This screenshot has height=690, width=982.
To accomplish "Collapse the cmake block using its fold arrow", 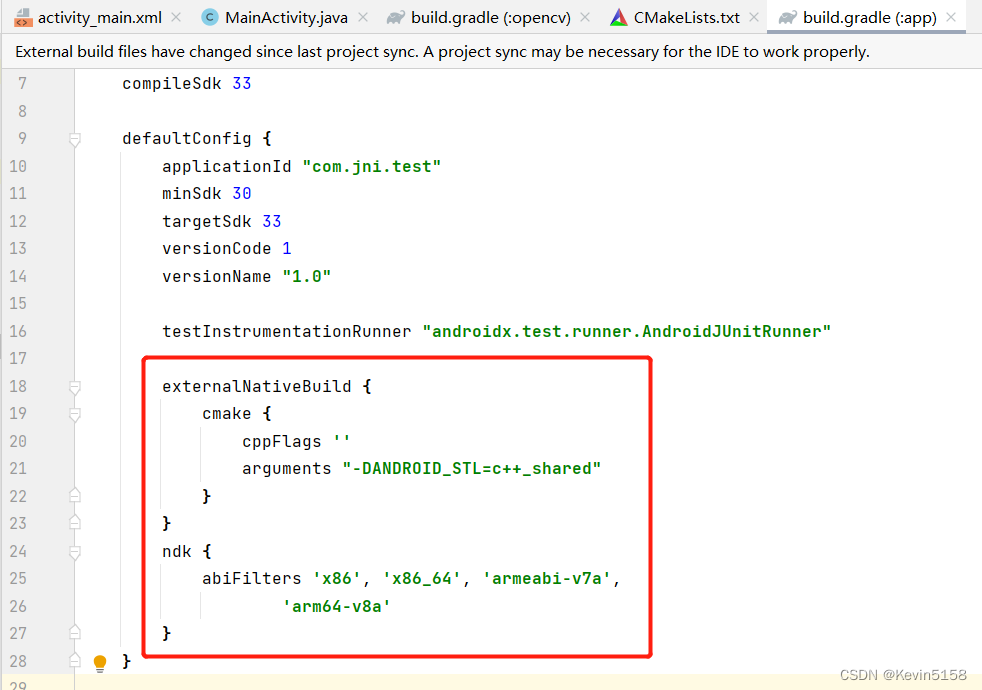I will [x=74, y=413].
